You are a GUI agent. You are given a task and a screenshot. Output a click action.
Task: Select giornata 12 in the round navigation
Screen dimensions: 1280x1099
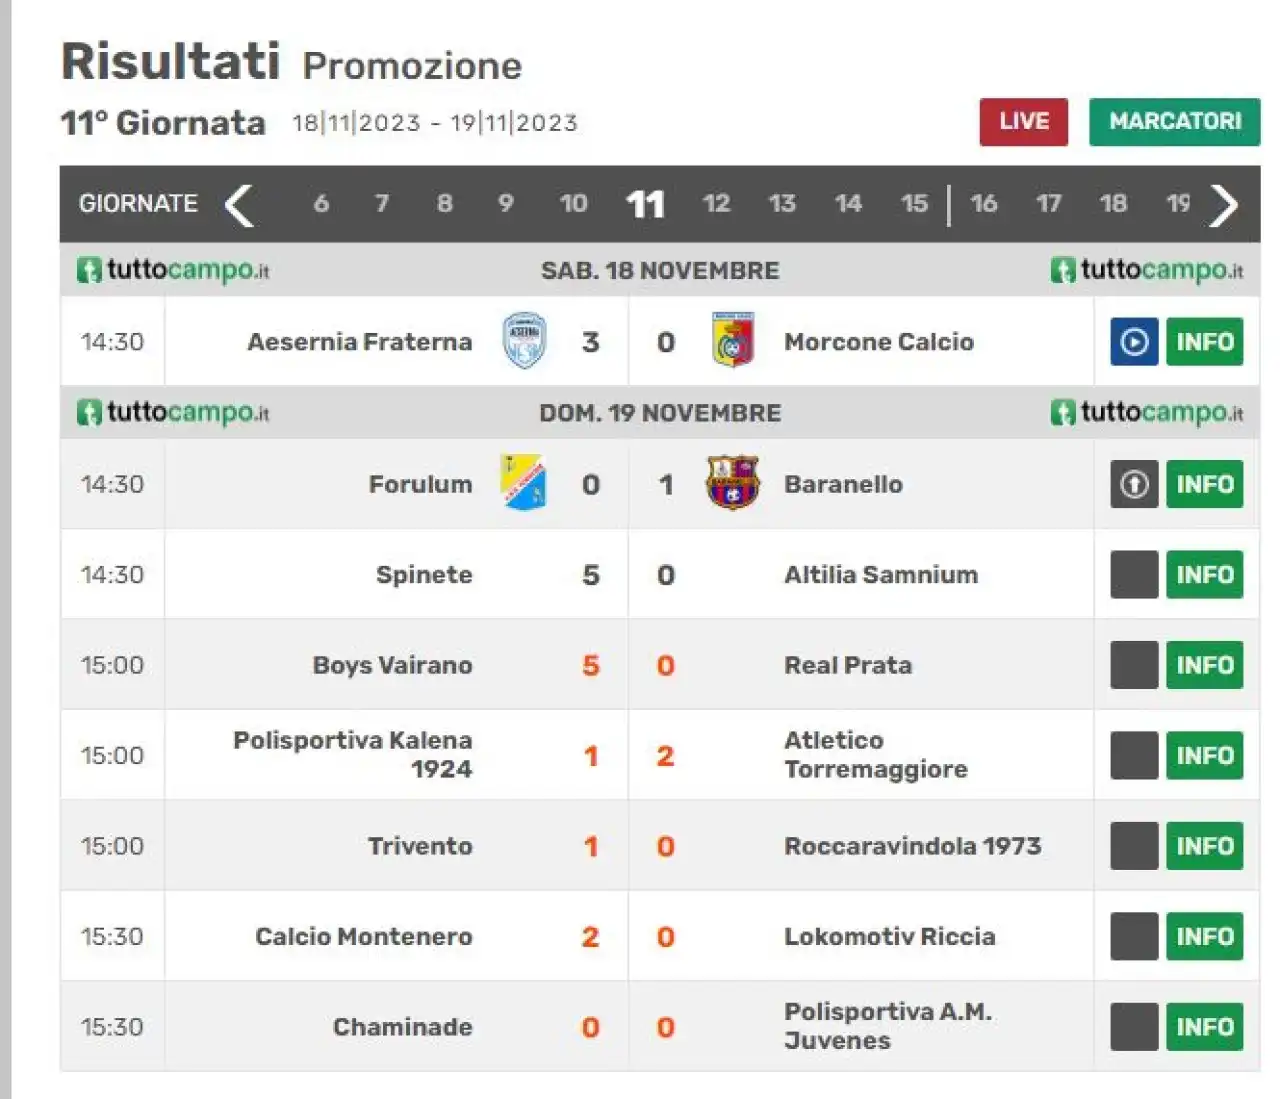click(x=716, y=204)
